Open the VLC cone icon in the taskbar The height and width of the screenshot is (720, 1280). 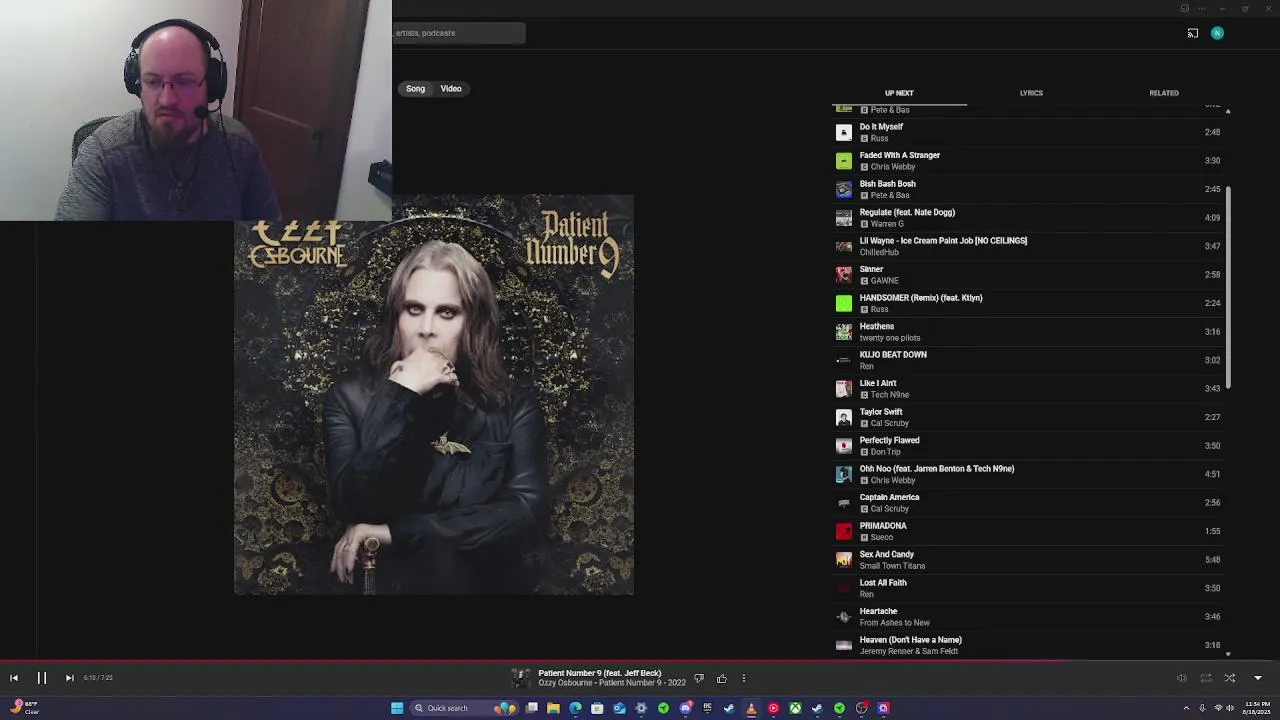751,708
